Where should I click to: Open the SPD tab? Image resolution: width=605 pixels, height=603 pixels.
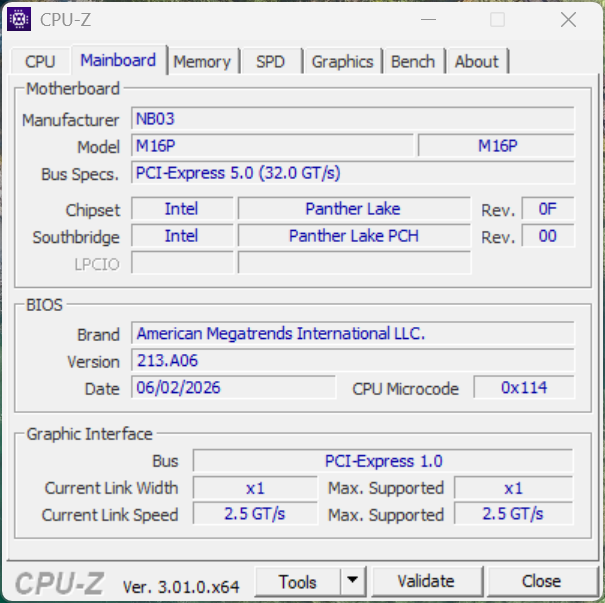click(270, 61)
